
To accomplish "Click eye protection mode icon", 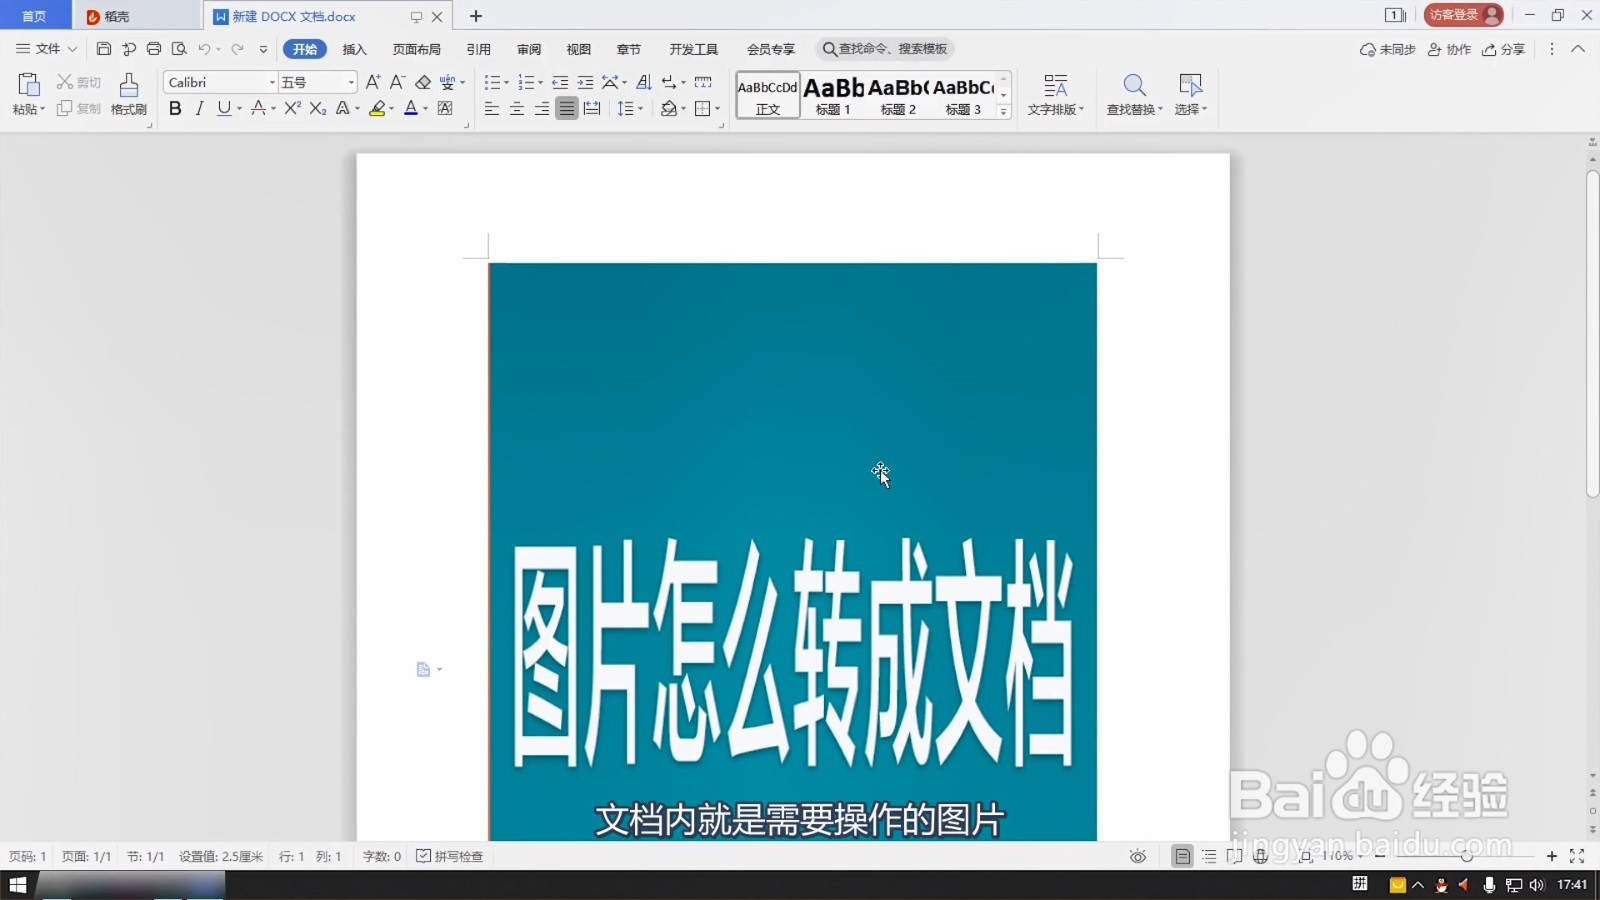I will pyautogui.click(x=1138, y=856).
